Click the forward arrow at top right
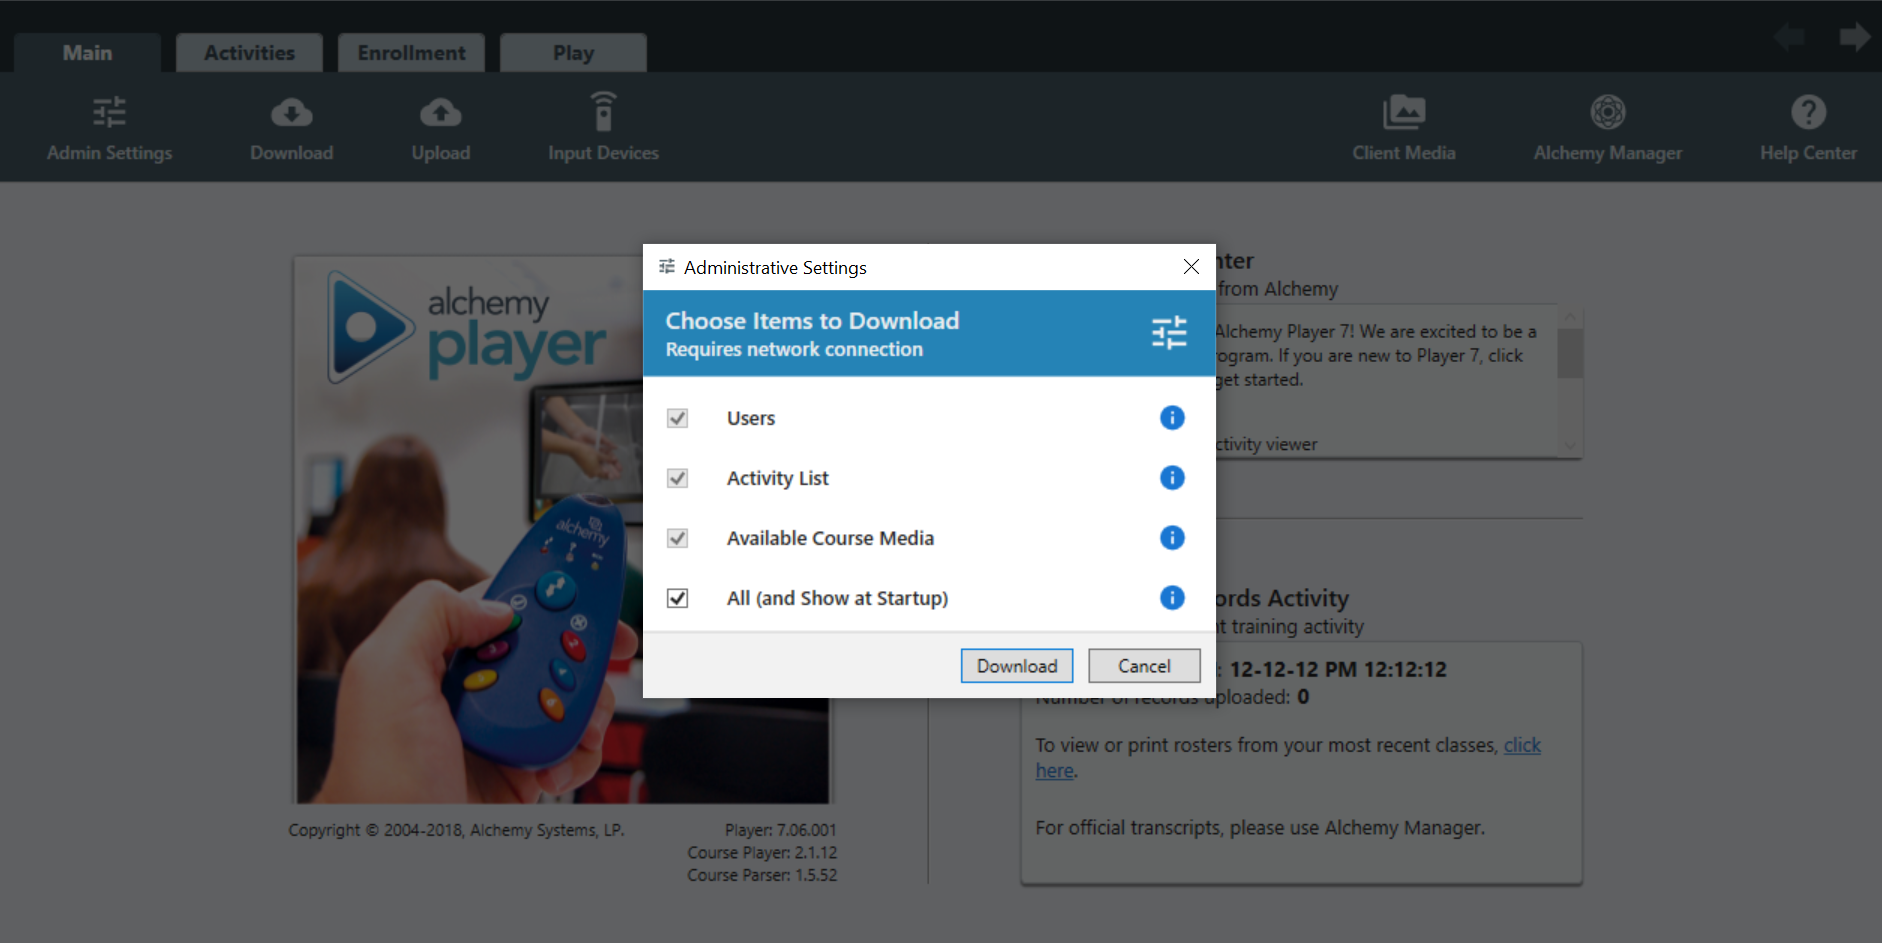 (1854, 38)
